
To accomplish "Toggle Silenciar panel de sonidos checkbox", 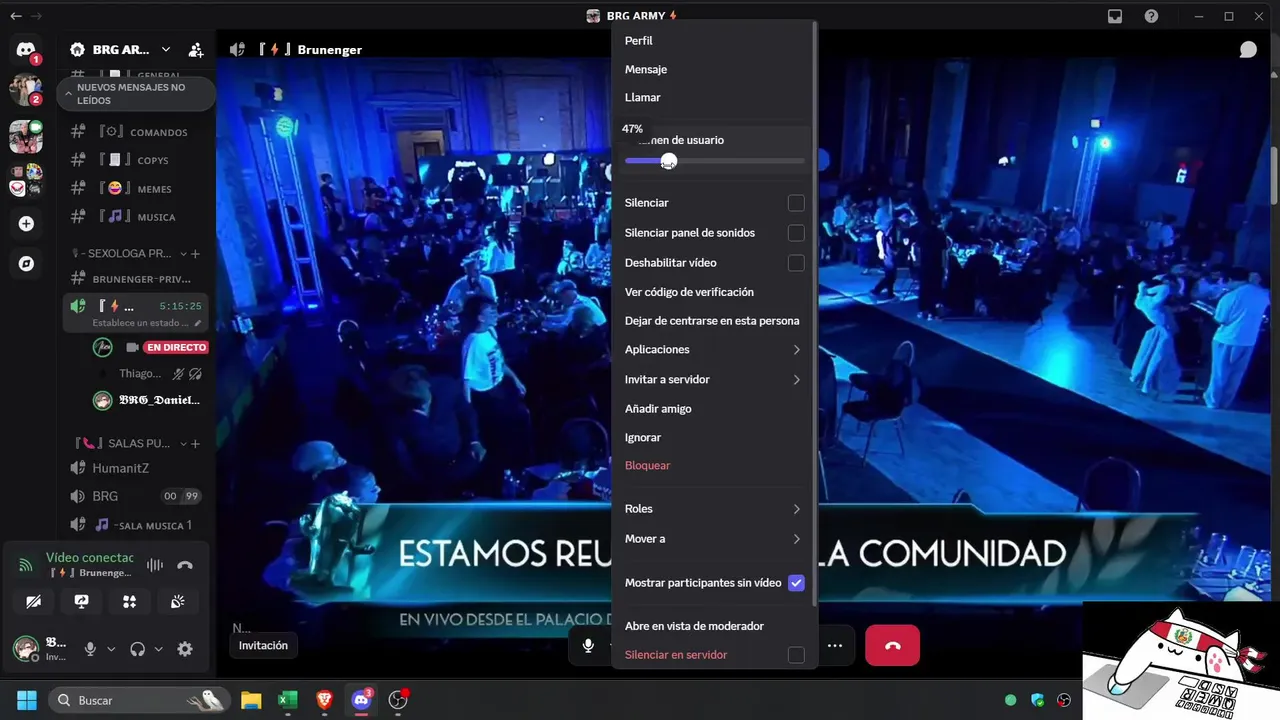I will 796,233.
